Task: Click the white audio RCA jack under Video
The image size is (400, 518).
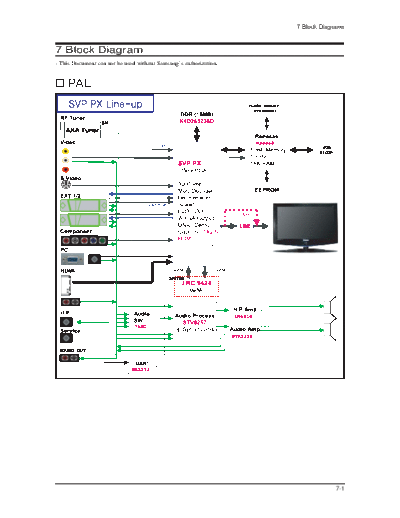Action: (x=66, y=160)
